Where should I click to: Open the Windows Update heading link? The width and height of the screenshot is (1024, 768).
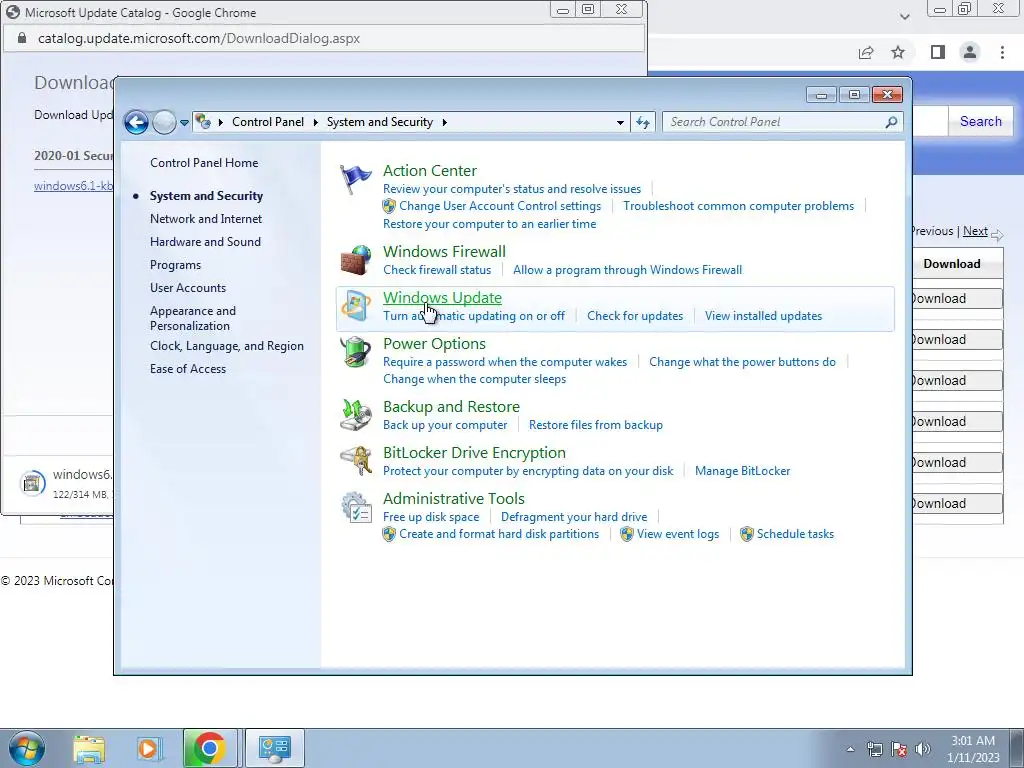point(442,297)
